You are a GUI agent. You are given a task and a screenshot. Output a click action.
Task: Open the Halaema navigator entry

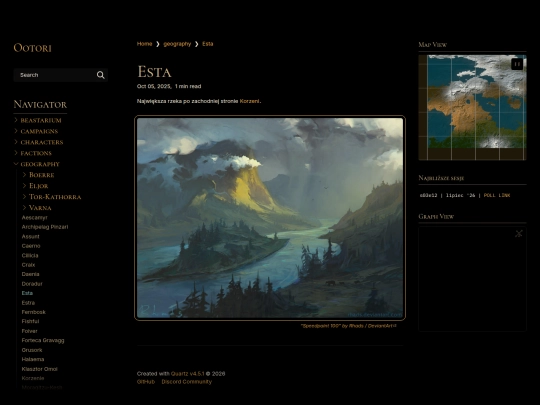pyautogui.click(x=33, y=359)
